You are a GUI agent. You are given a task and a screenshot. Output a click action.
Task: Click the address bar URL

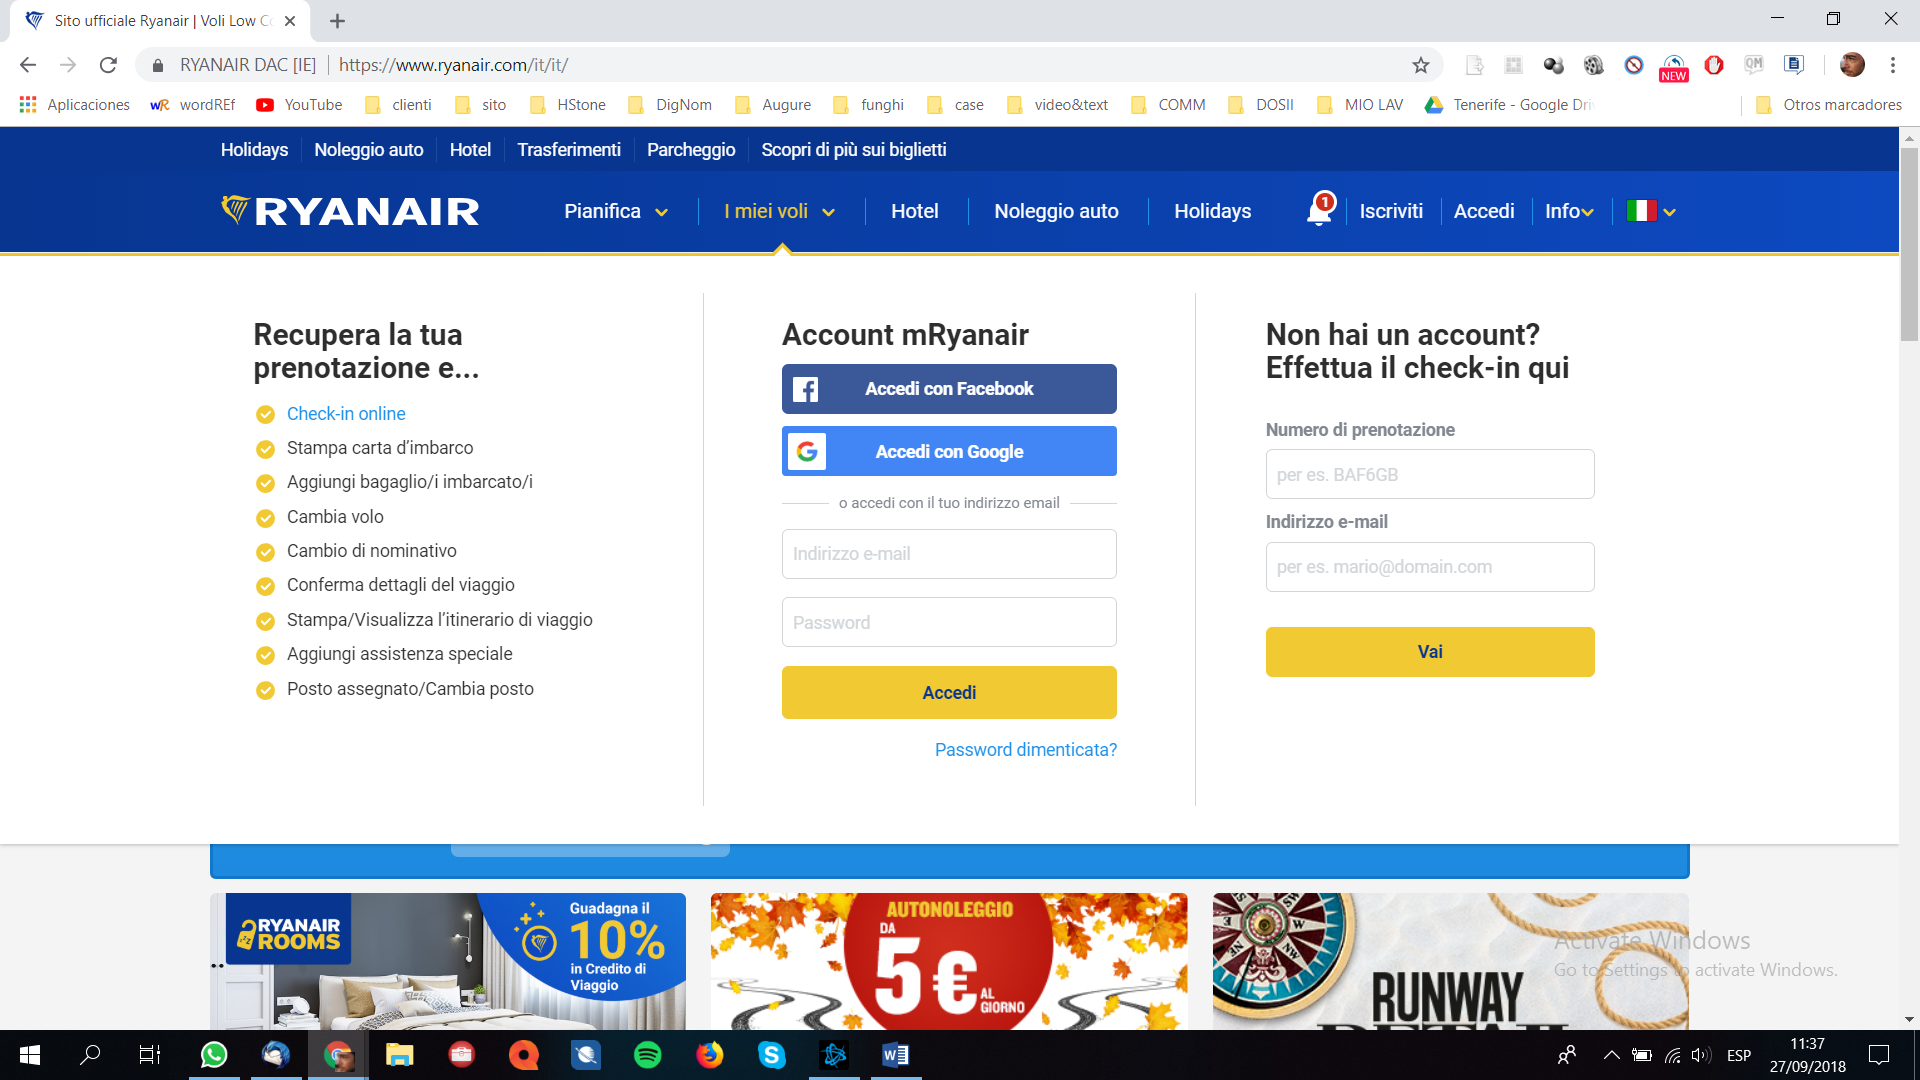453,65
